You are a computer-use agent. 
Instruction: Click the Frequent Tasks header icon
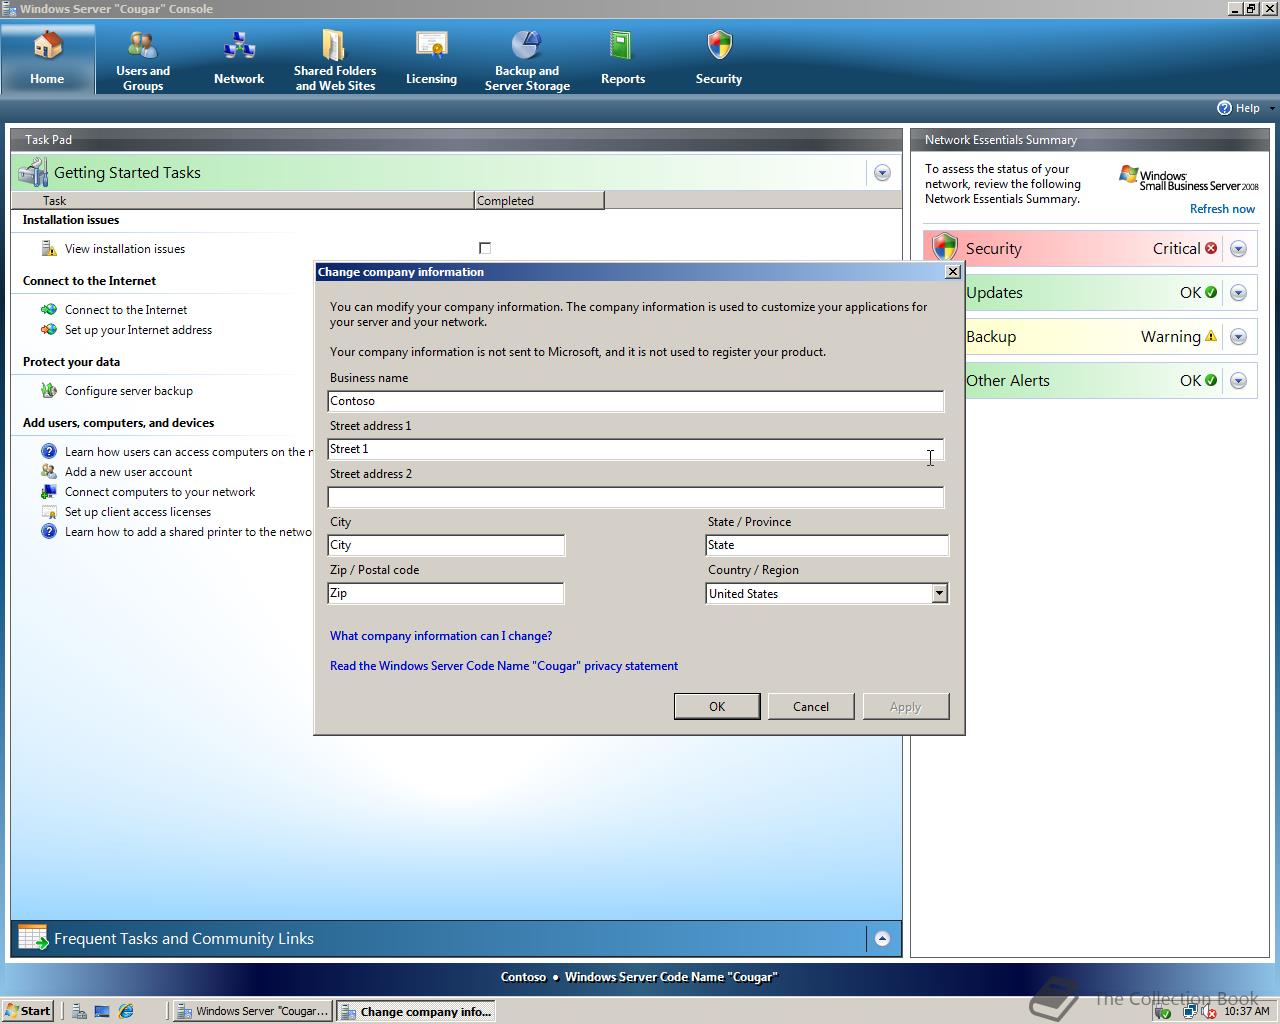(33, 938)
